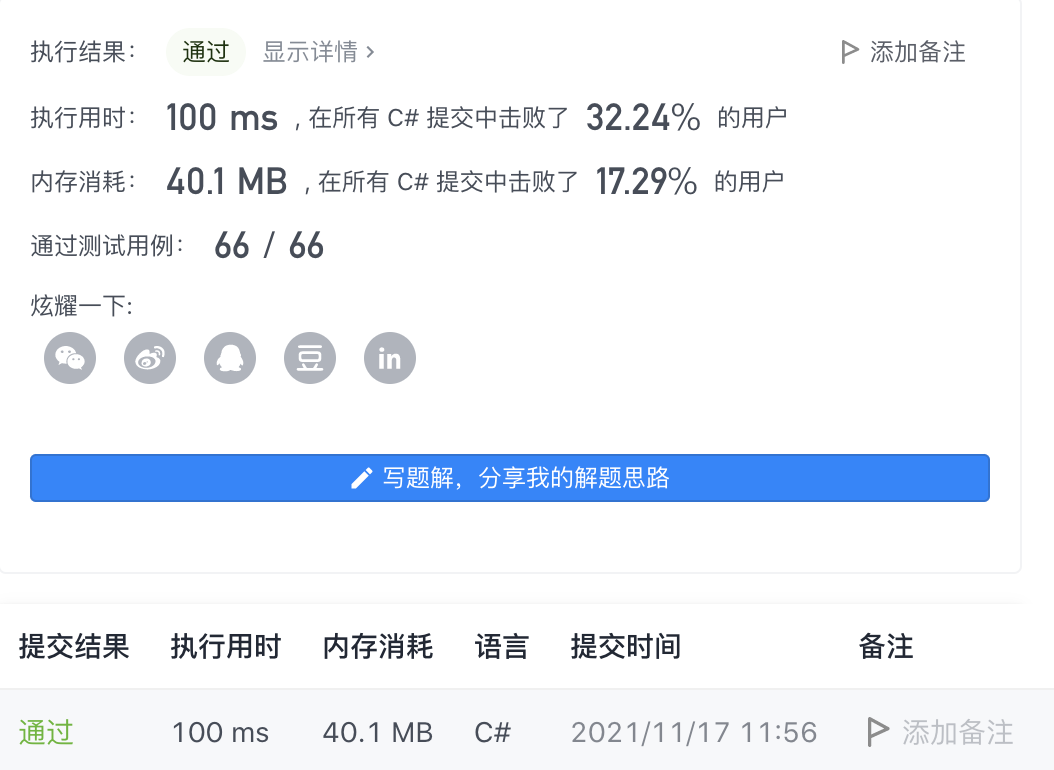1054x770 pixels.
Task: Click the 内存消耗 column header
Action: click(378, 646)
